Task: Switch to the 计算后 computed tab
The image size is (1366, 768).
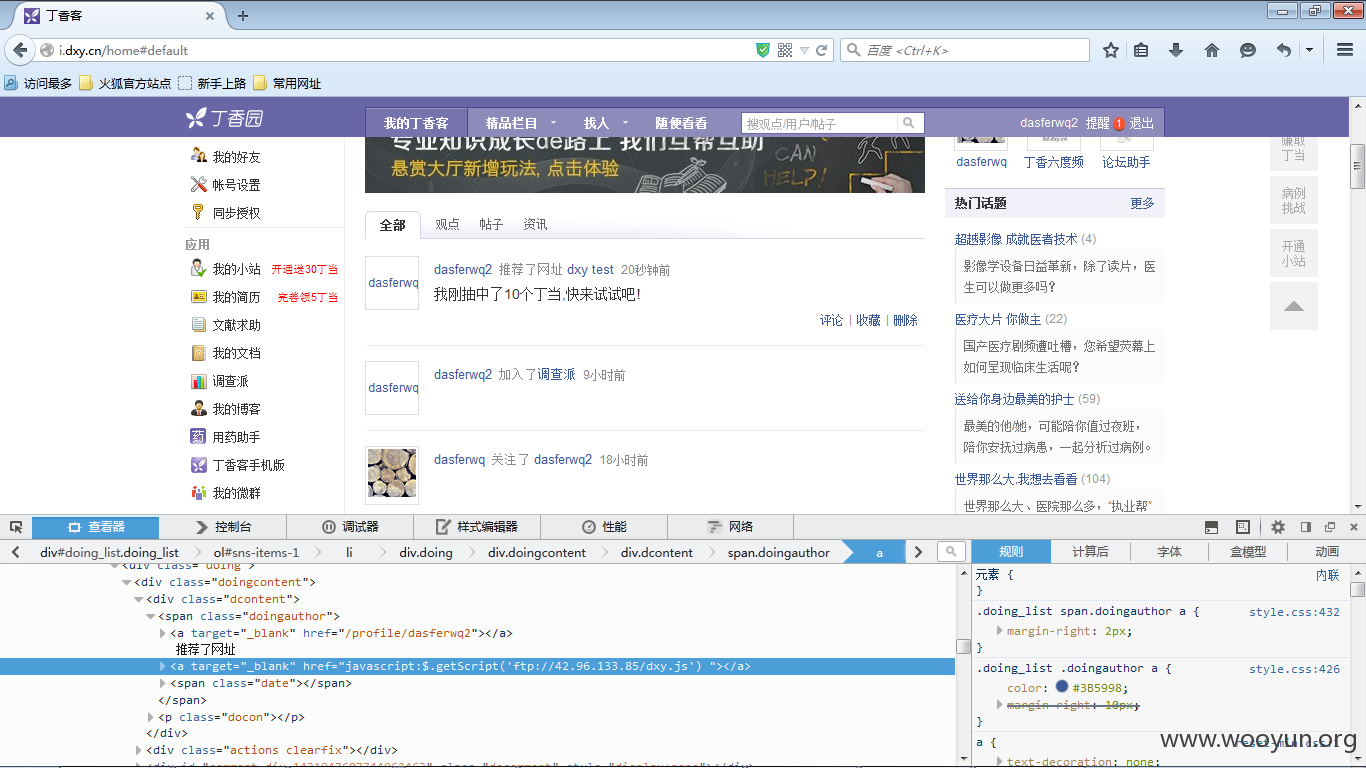Action: (x=1090, y=552)
